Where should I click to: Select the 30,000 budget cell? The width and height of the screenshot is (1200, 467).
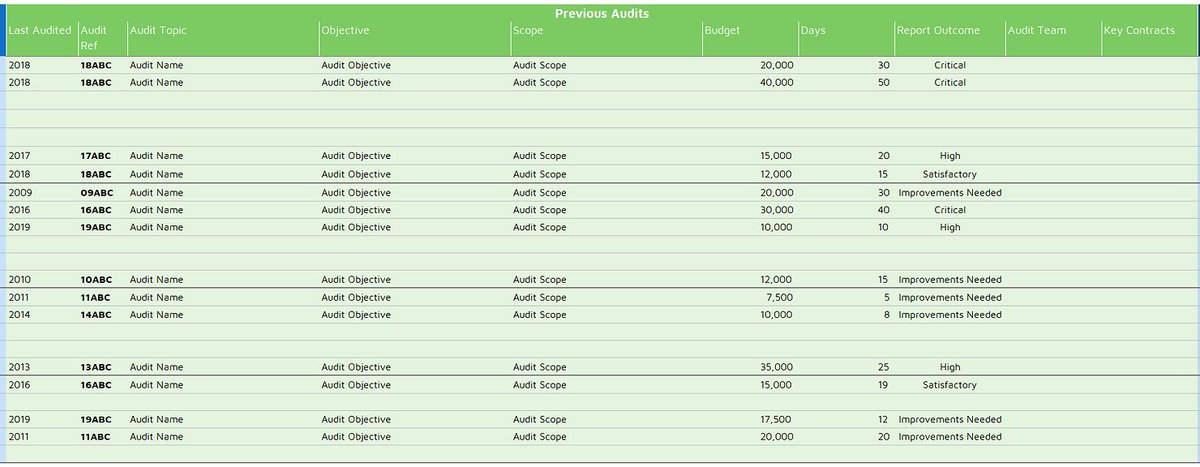pyautogui.click(x=777, y=210)
